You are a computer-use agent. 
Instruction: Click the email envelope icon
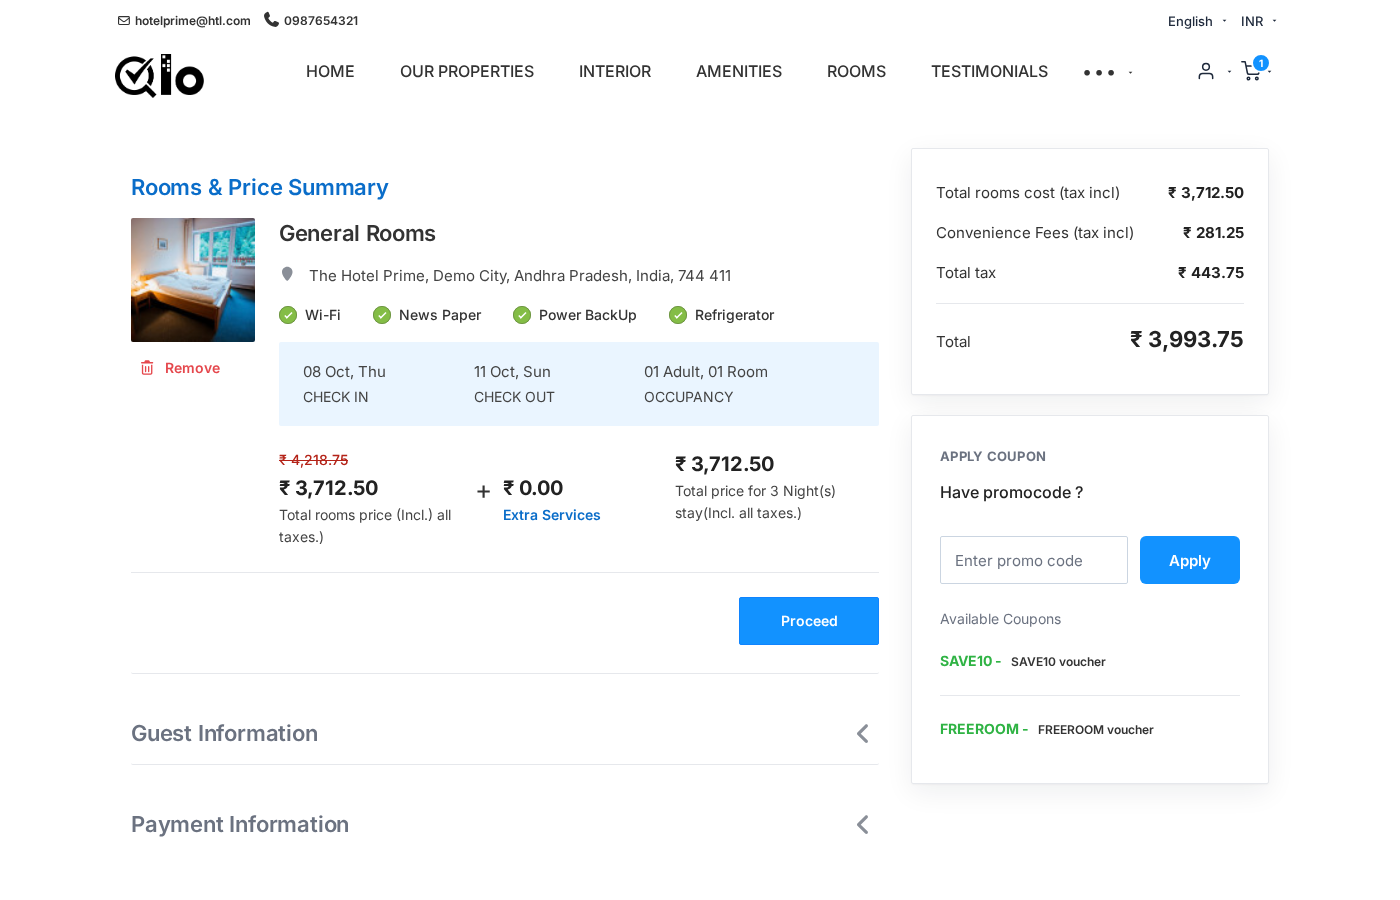(x=124, y=21)
